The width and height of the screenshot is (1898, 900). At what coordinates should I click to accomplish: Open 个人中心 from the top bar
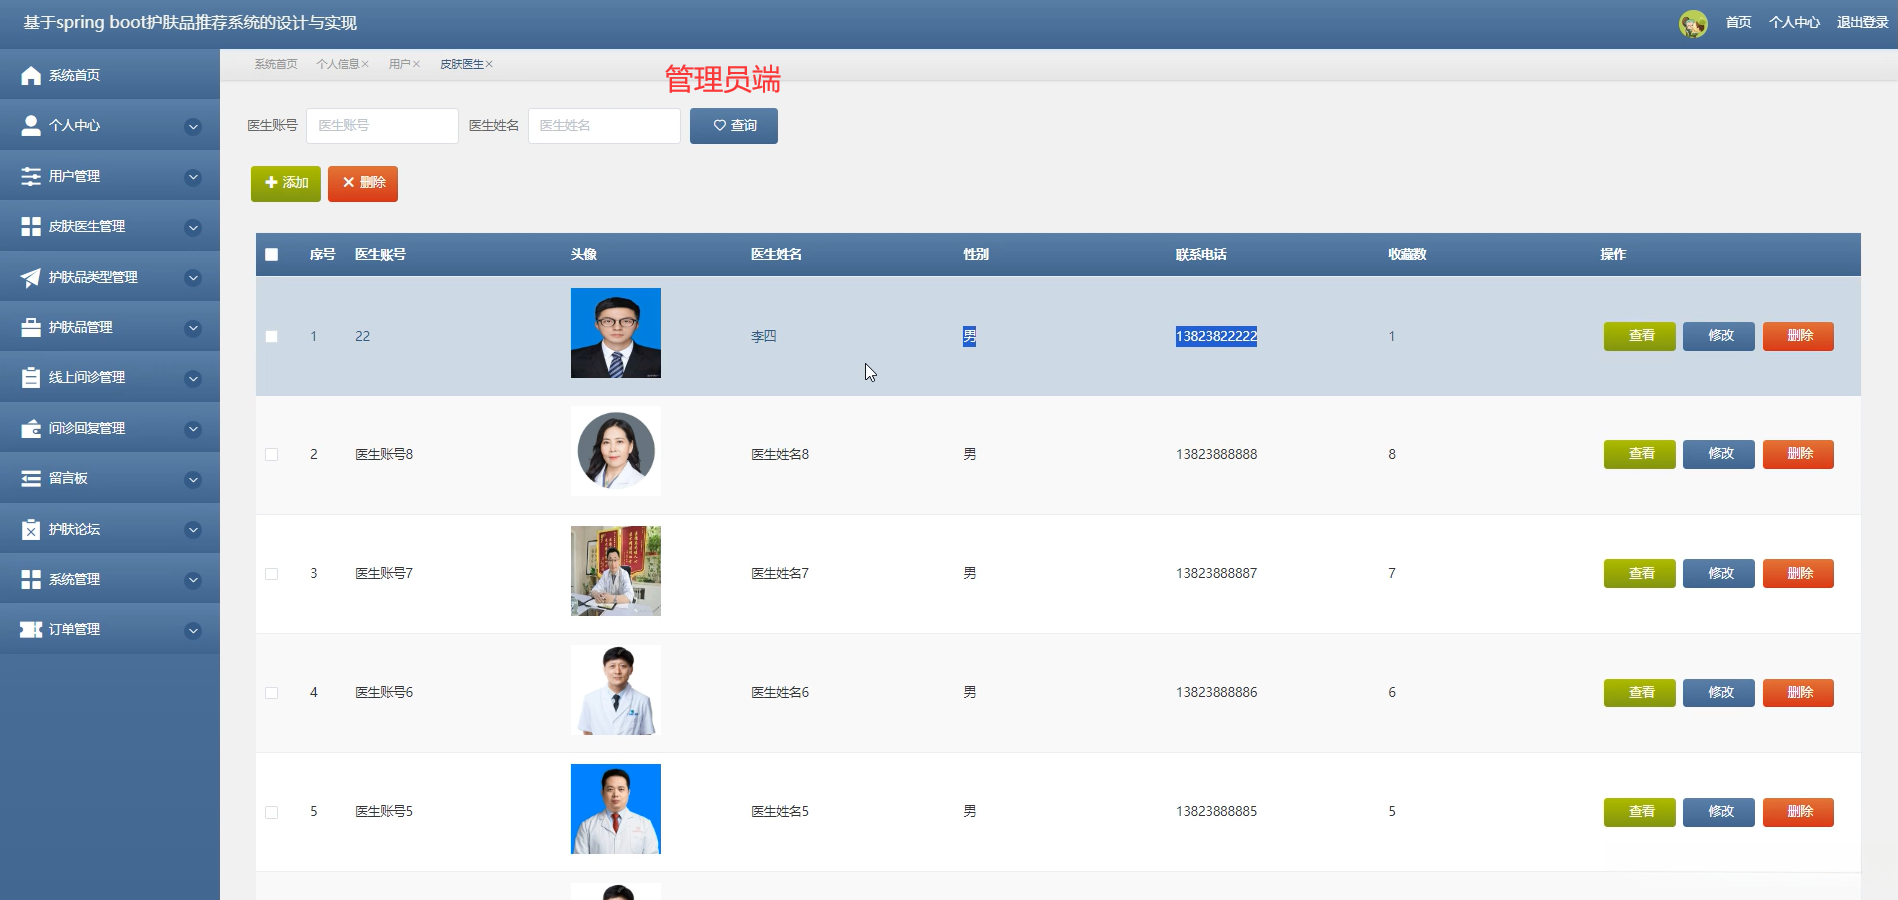click(1794, 23)
